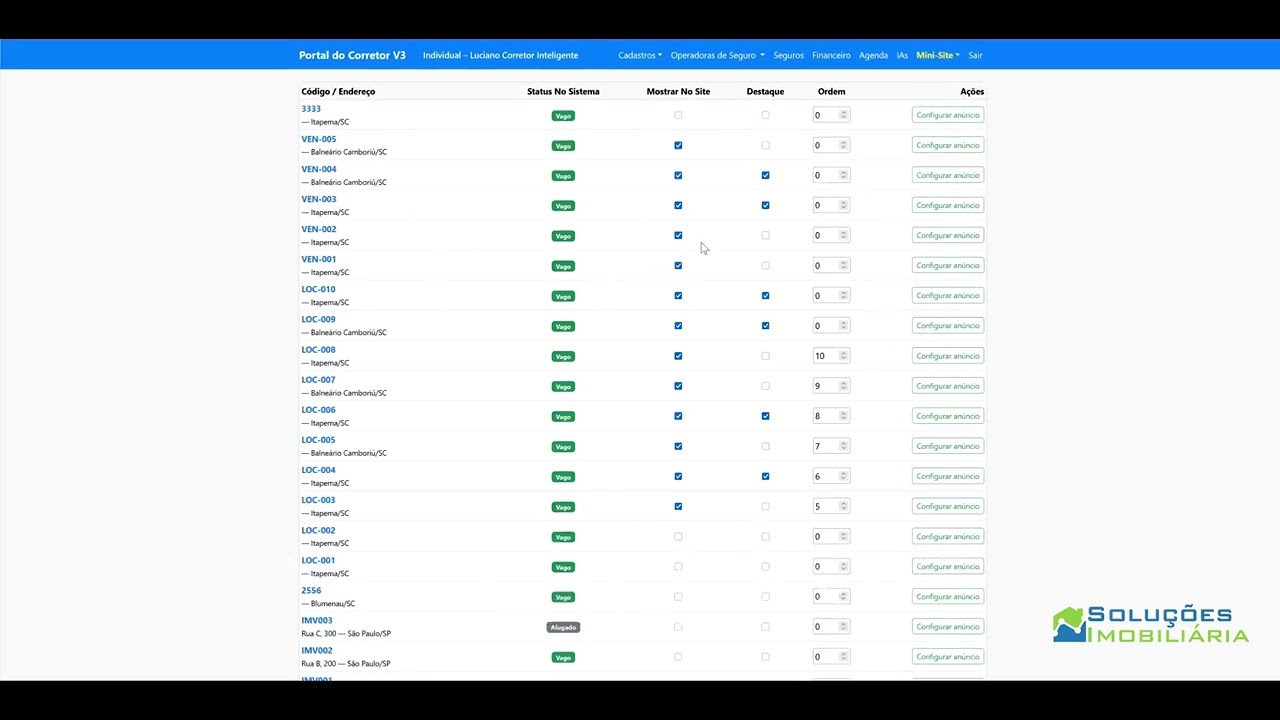
Task: Select IAs in the top navigation
Action: click(902, 55)
